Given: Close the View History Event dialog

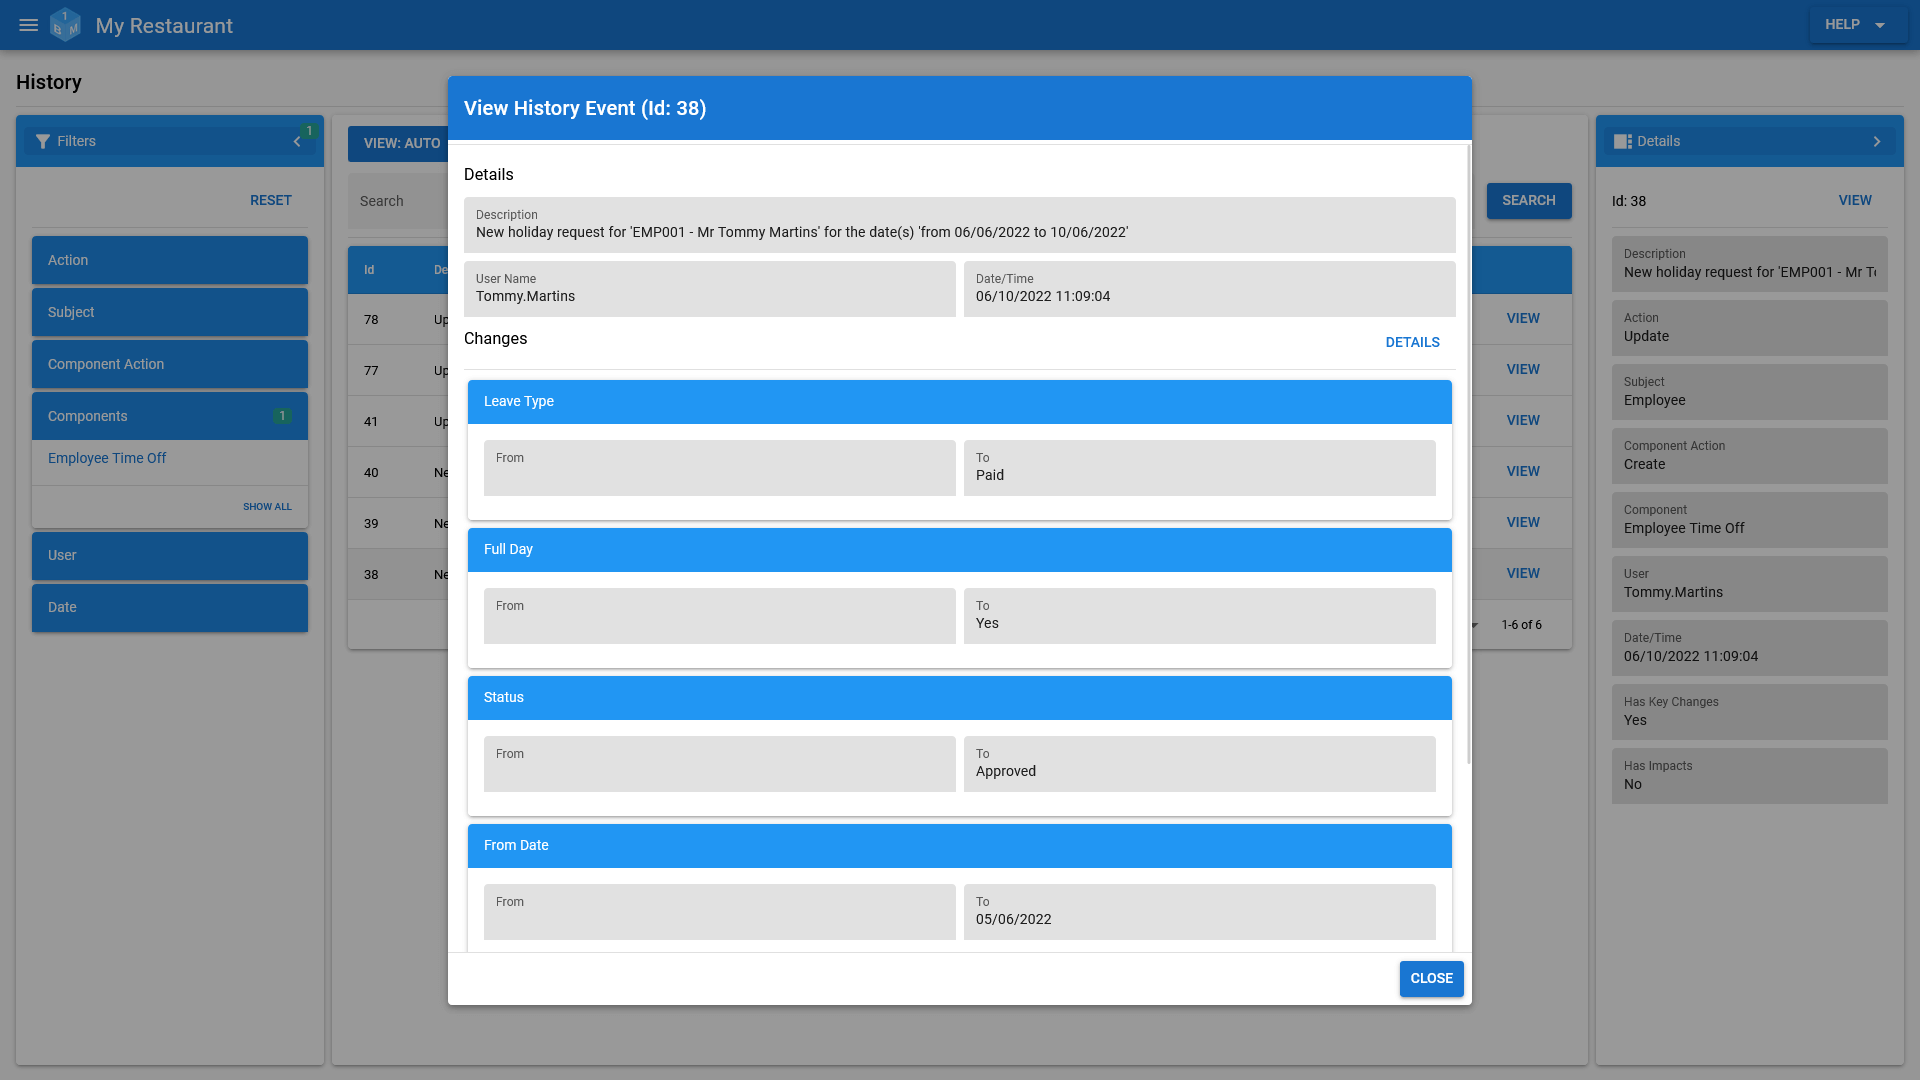Looking at the screenshot, I should [1431, 979].
